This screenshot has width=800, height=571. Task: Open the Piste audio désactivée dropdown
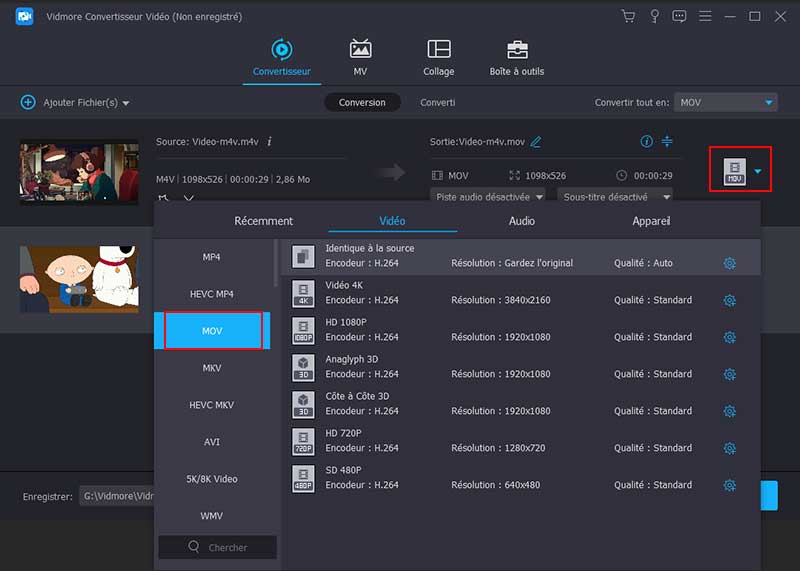(488, 197)
